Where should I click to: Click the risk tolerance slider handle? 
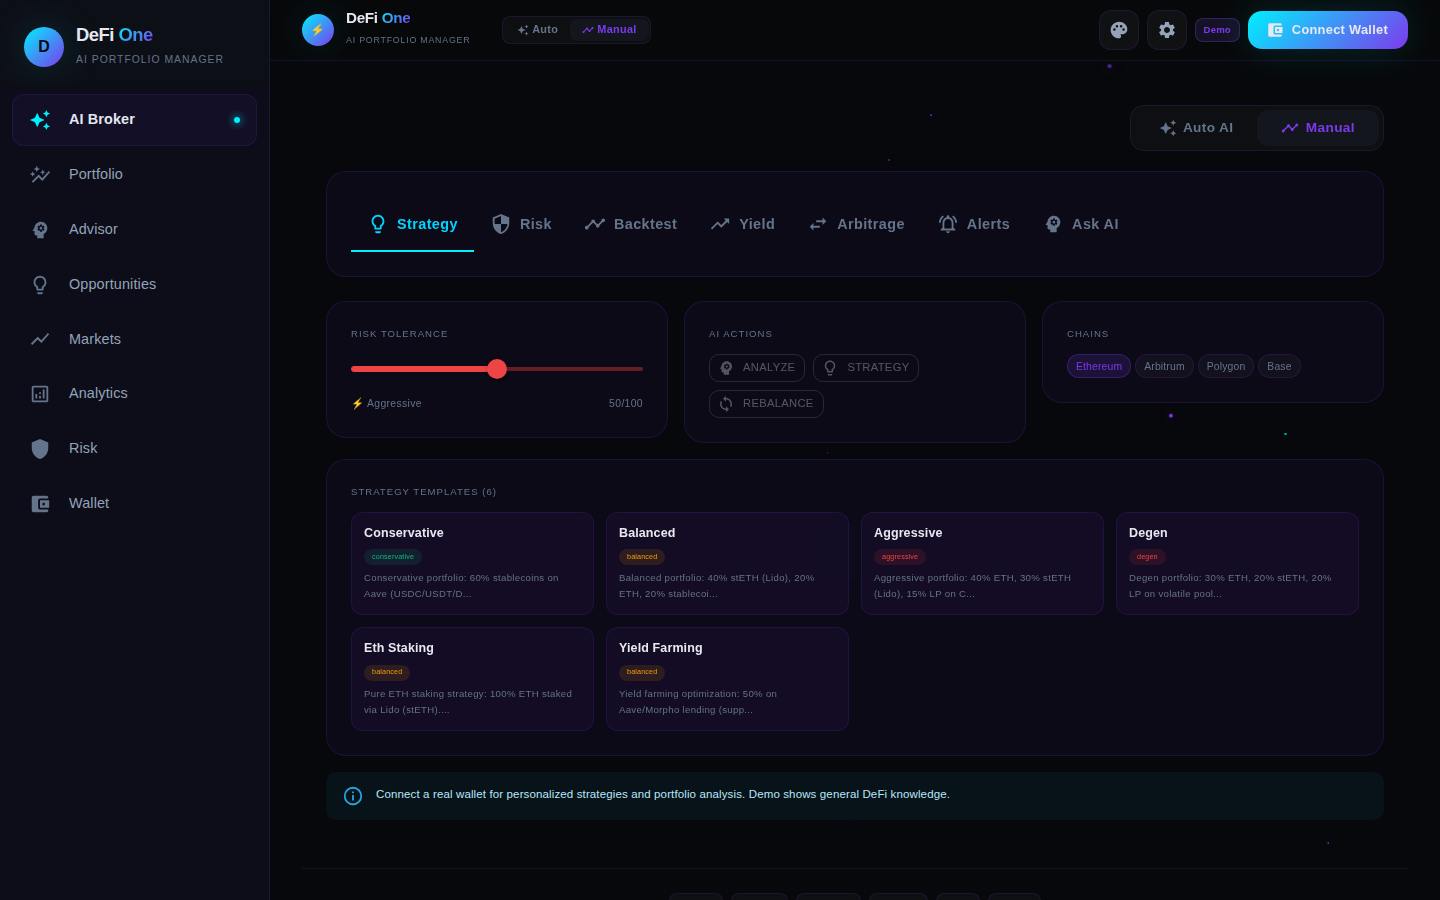click(497, 369)
